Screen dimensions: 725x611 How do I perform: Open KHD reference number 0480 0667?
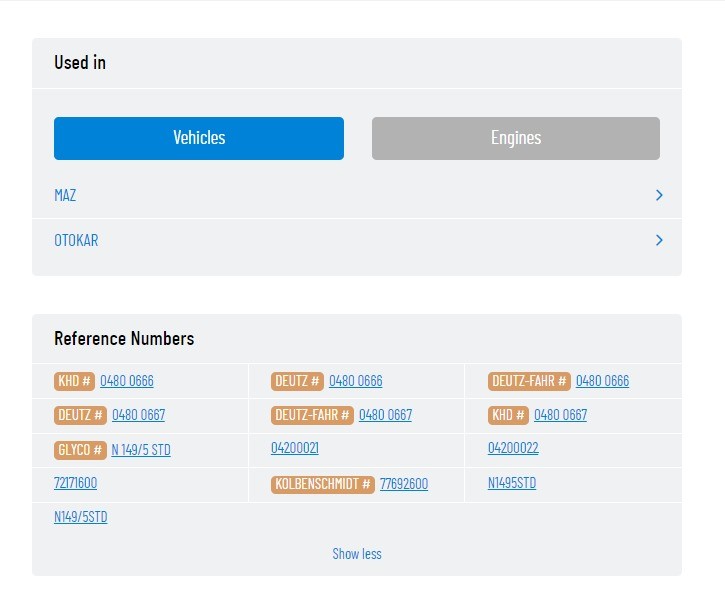560,415
